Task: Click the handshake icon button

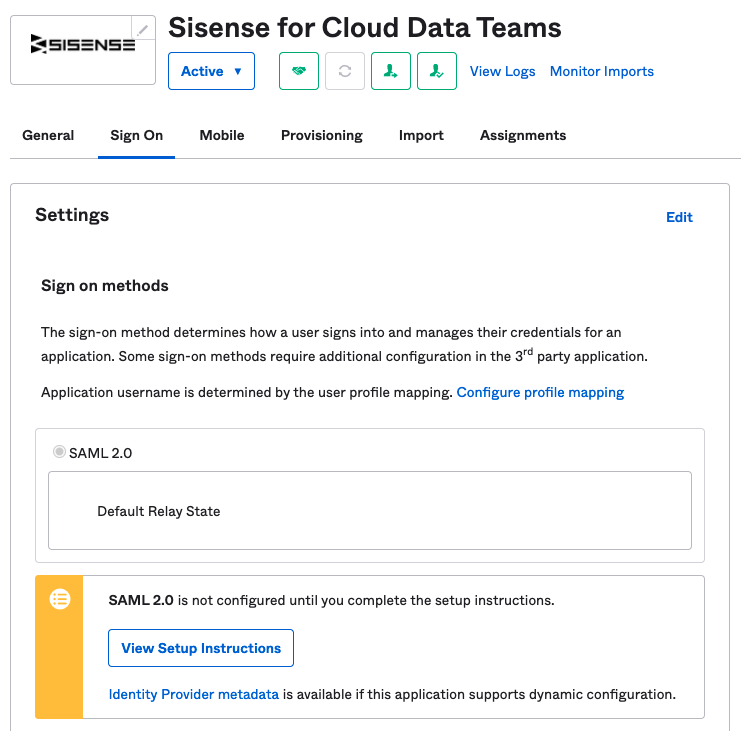Action: click(x=299, y=71)
